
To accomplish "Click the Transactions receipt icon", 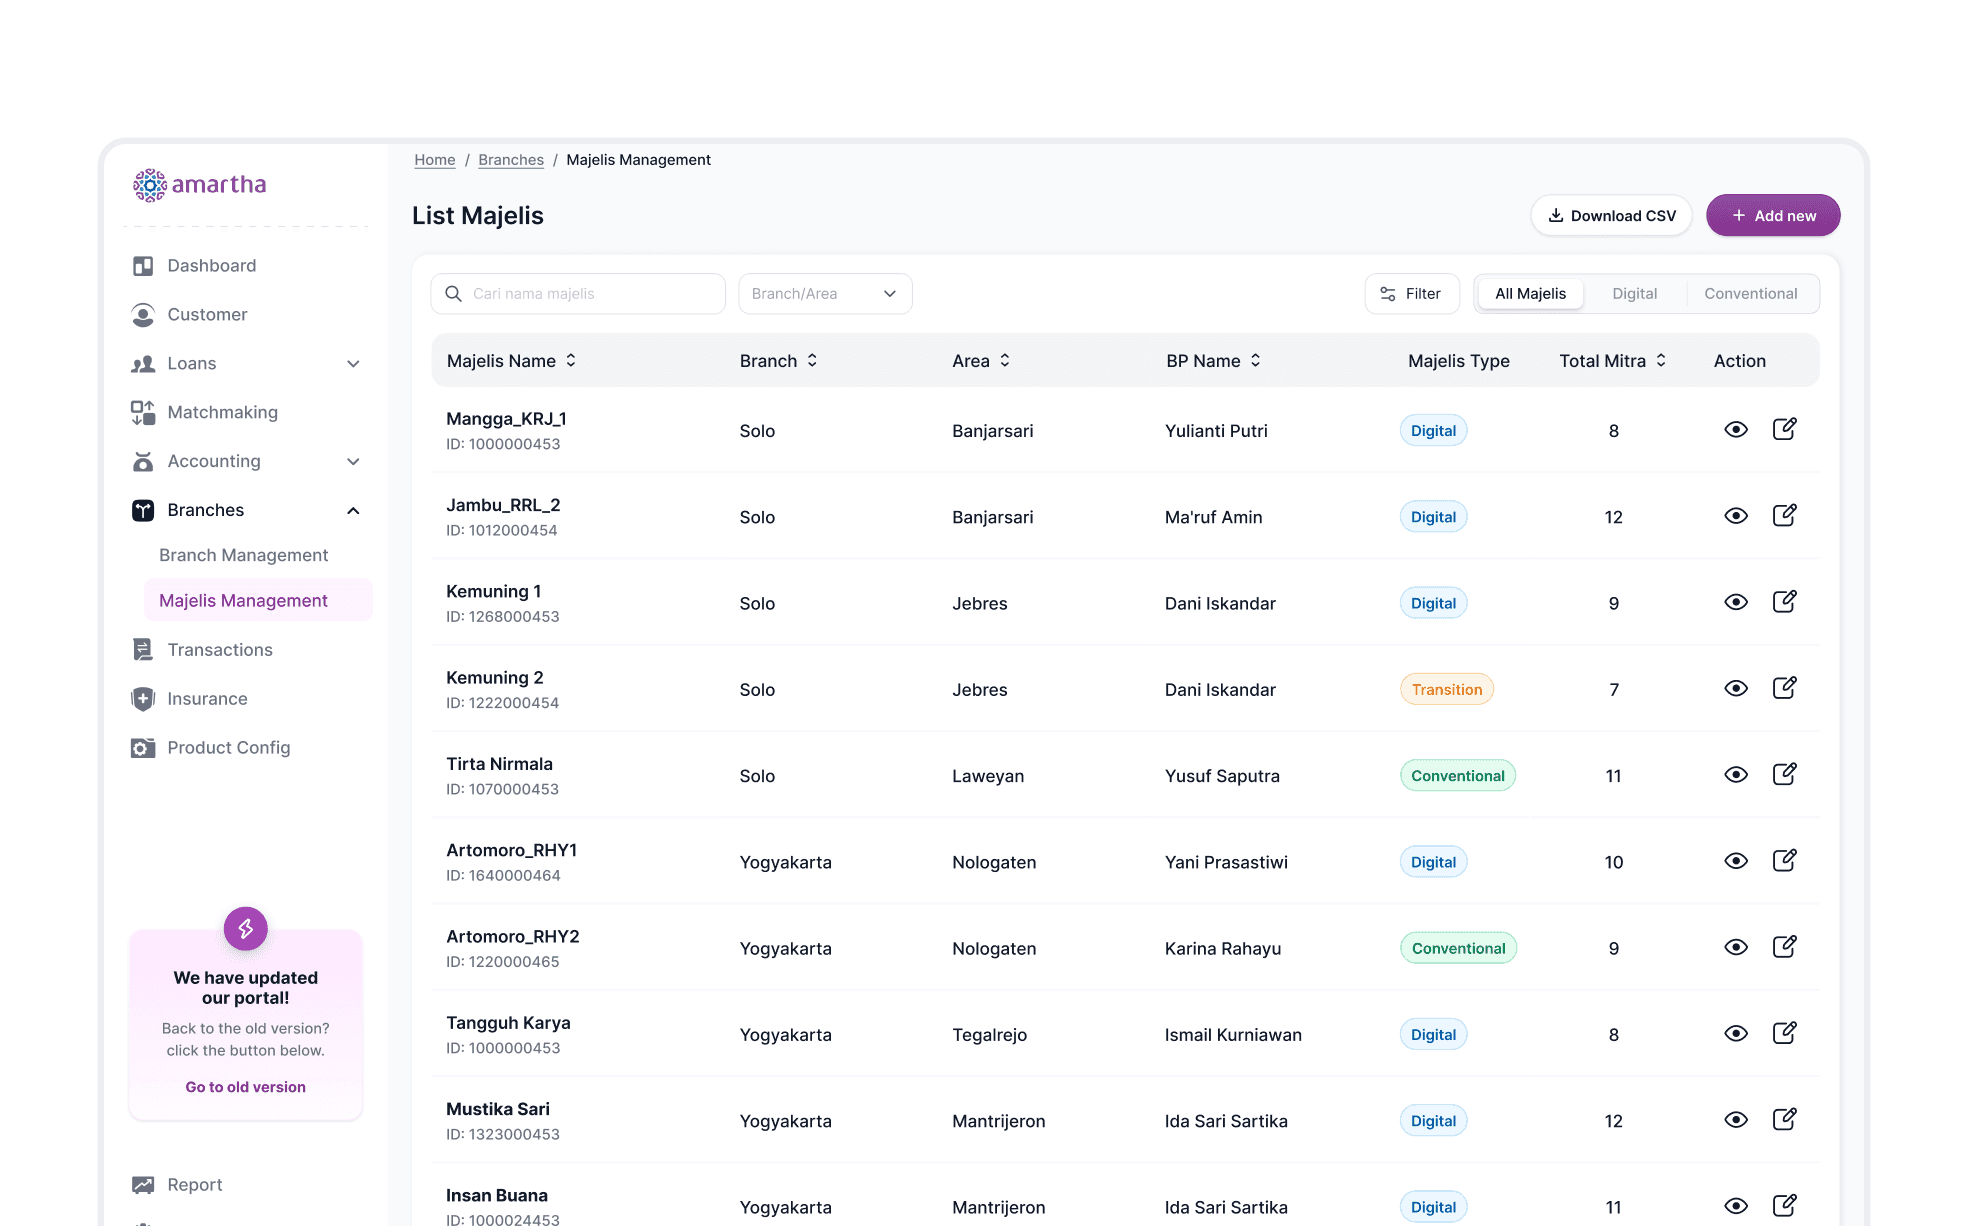I will pos(143,650).
